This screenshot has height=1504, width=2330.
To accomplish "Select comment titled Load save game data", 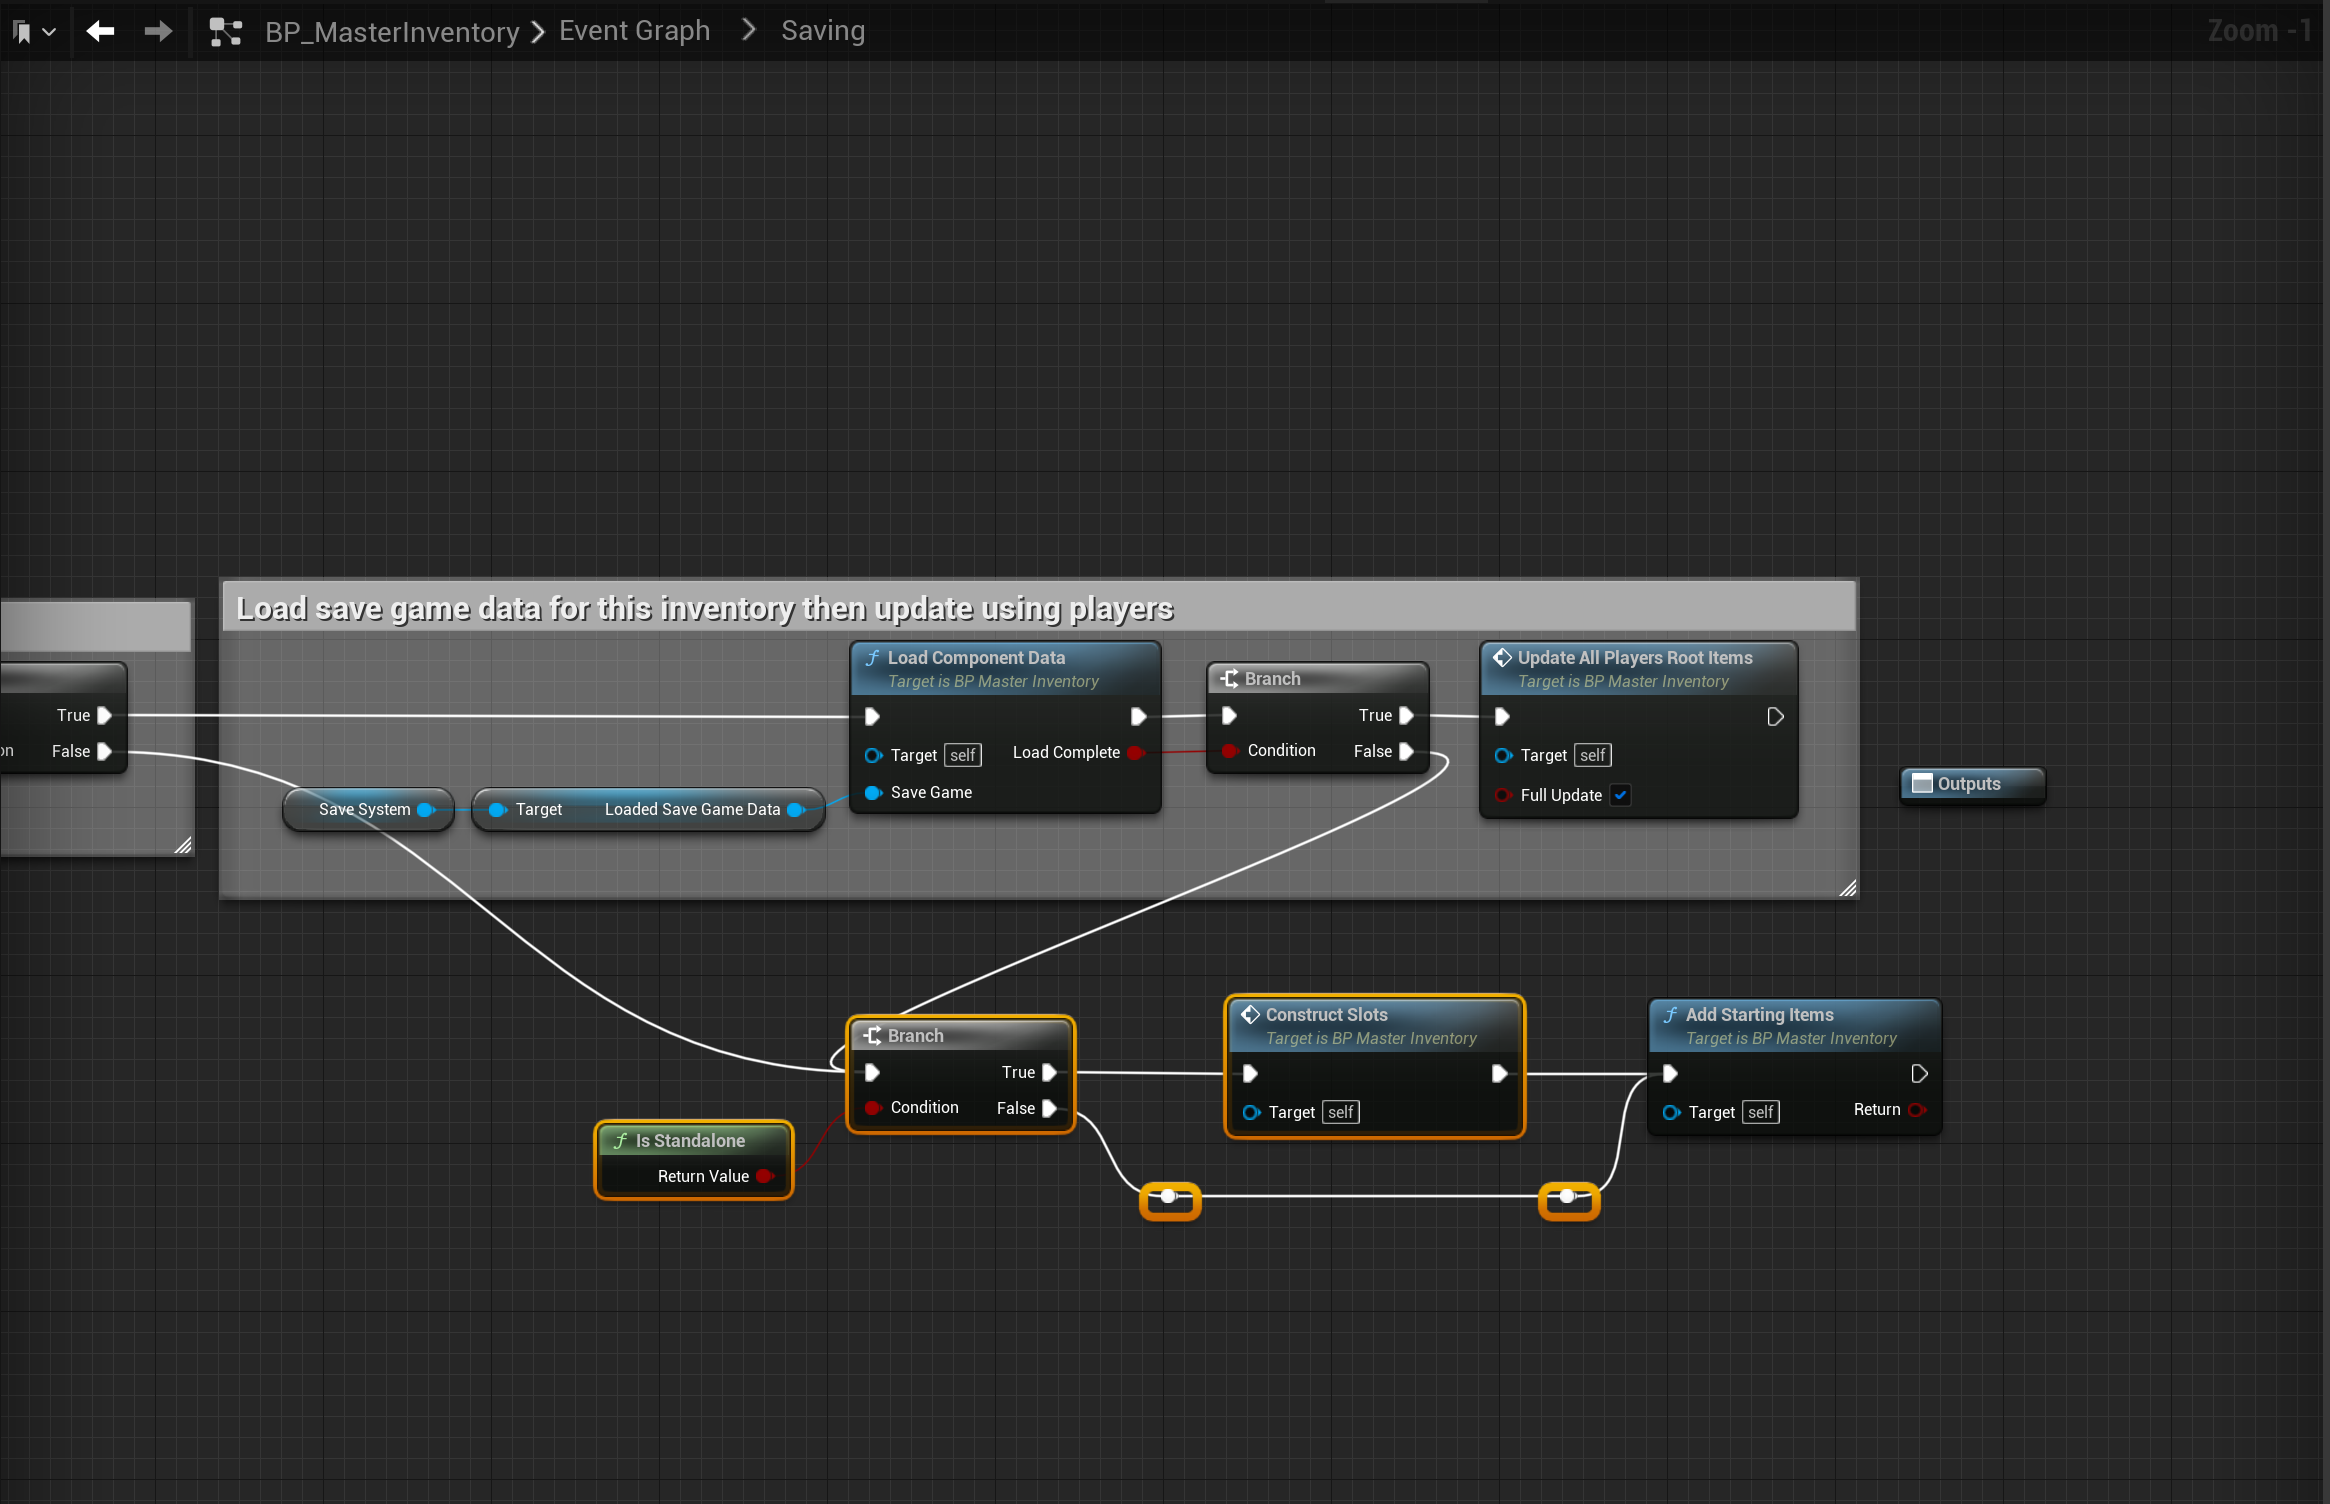I will 704,608.
